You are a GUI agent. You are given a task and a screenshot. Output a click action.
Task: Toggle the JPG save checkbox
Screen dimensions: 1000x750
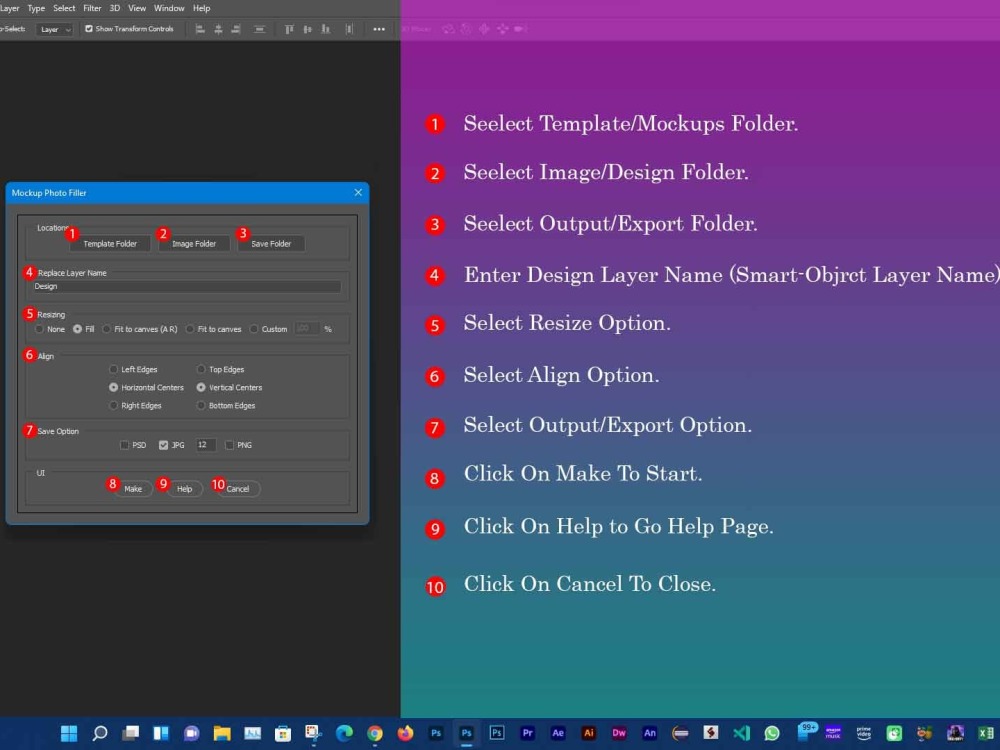163,445
